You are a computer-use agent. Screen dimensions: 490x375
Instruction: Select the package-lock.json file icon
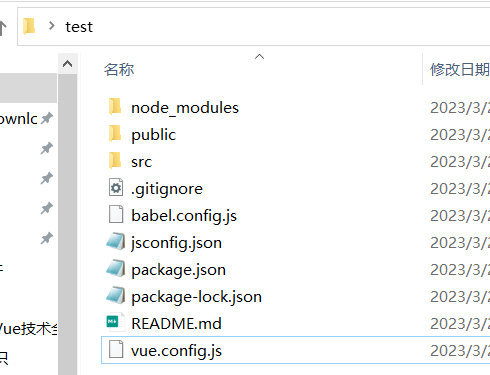[x=116, y=296]
